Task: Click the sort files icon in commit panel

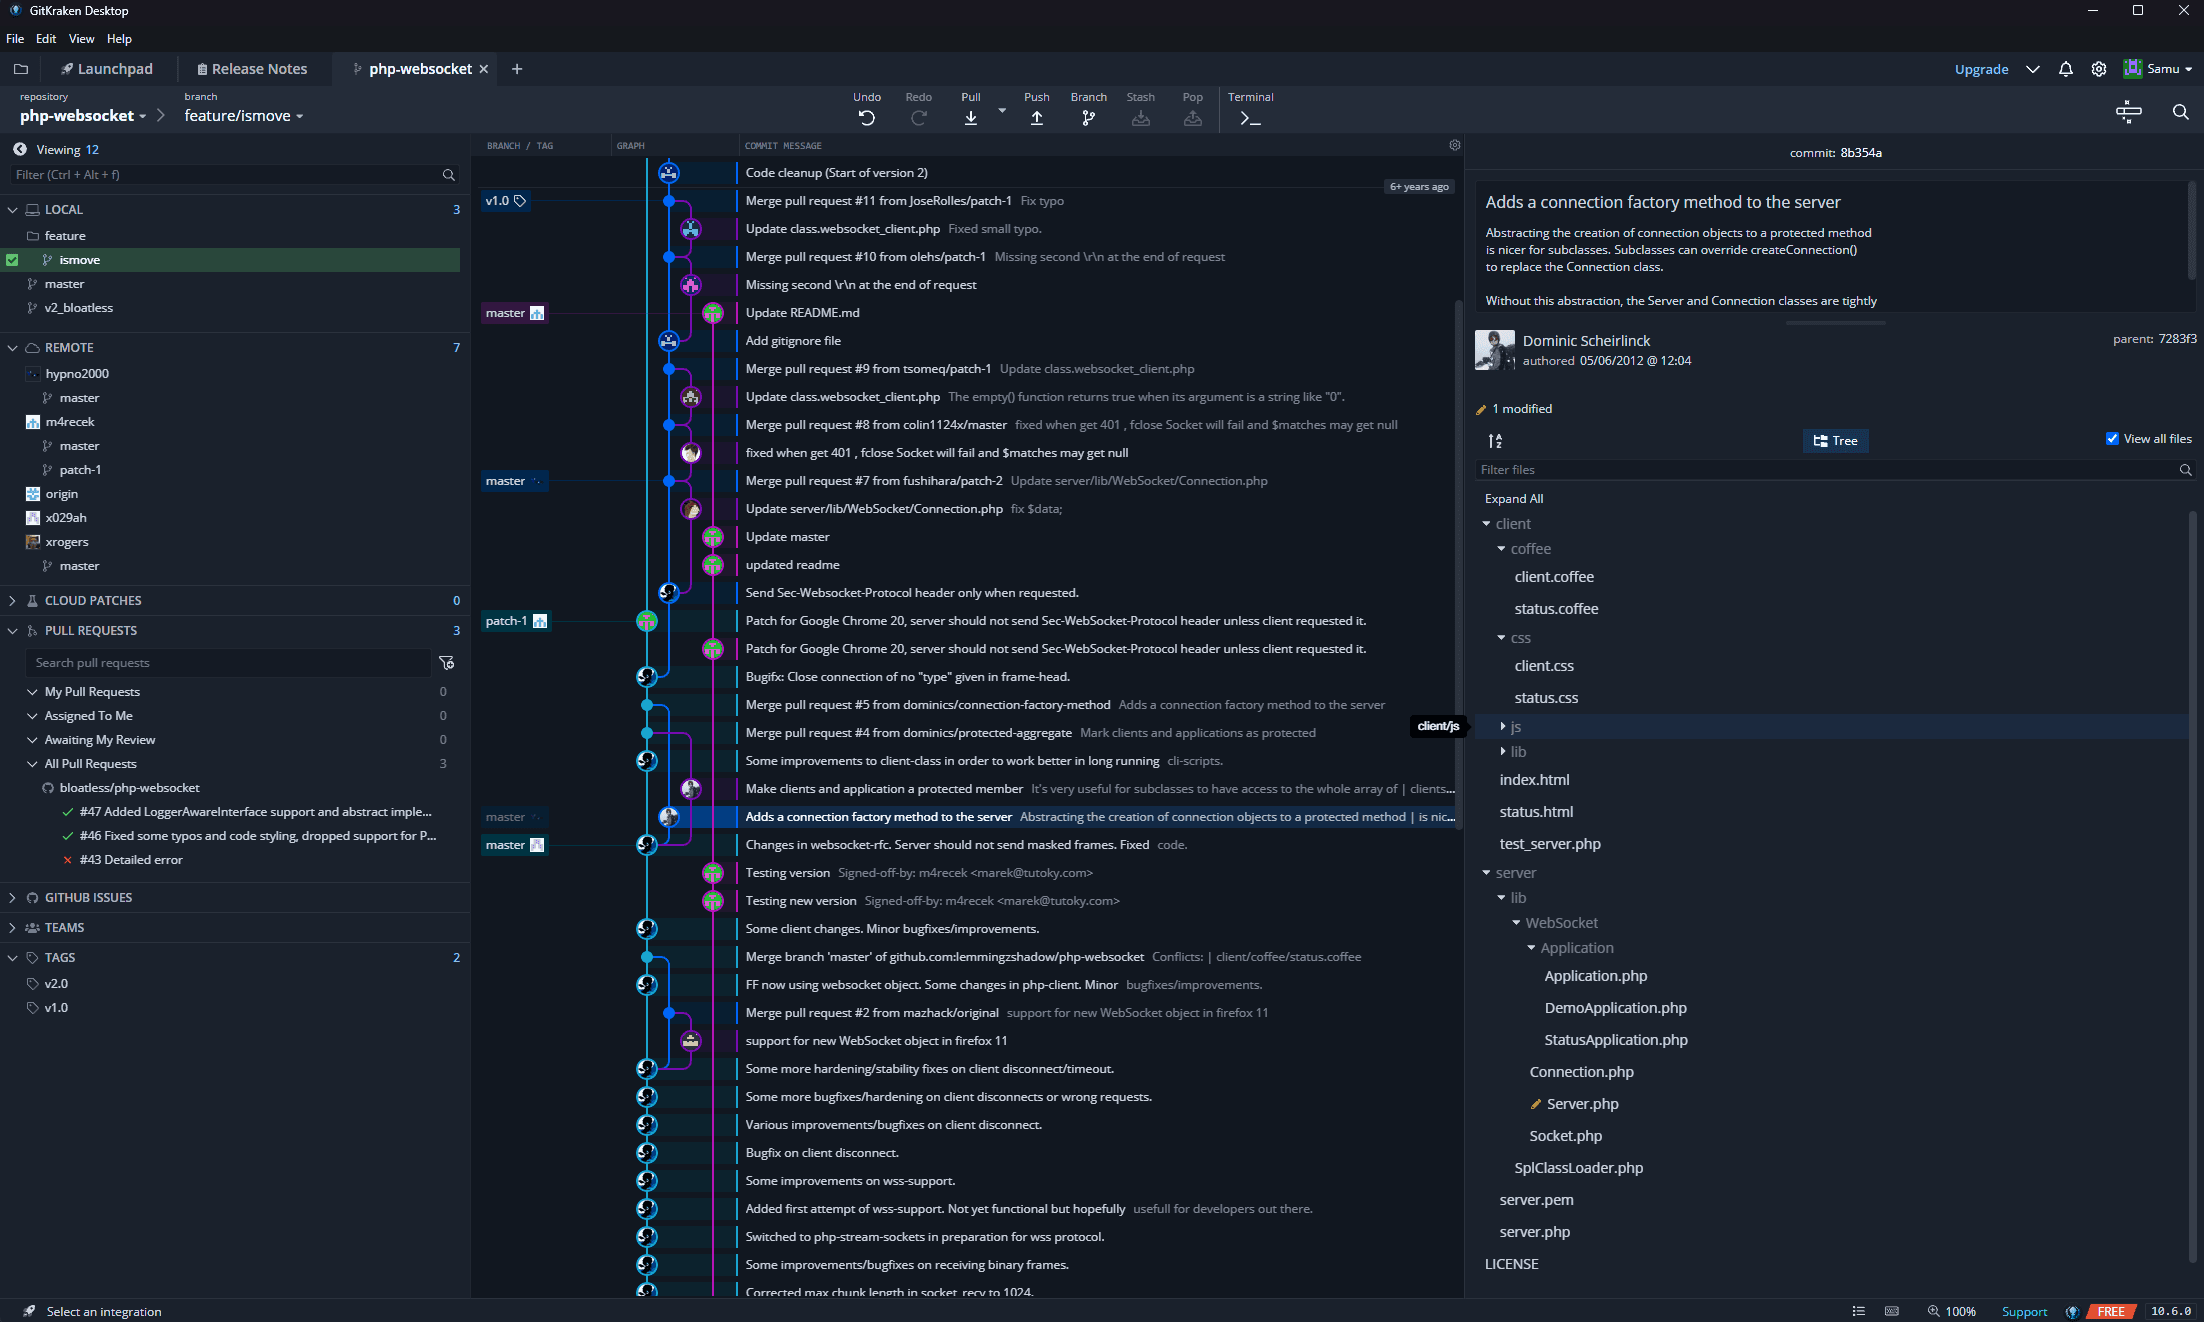Action: coord(1495,441)
